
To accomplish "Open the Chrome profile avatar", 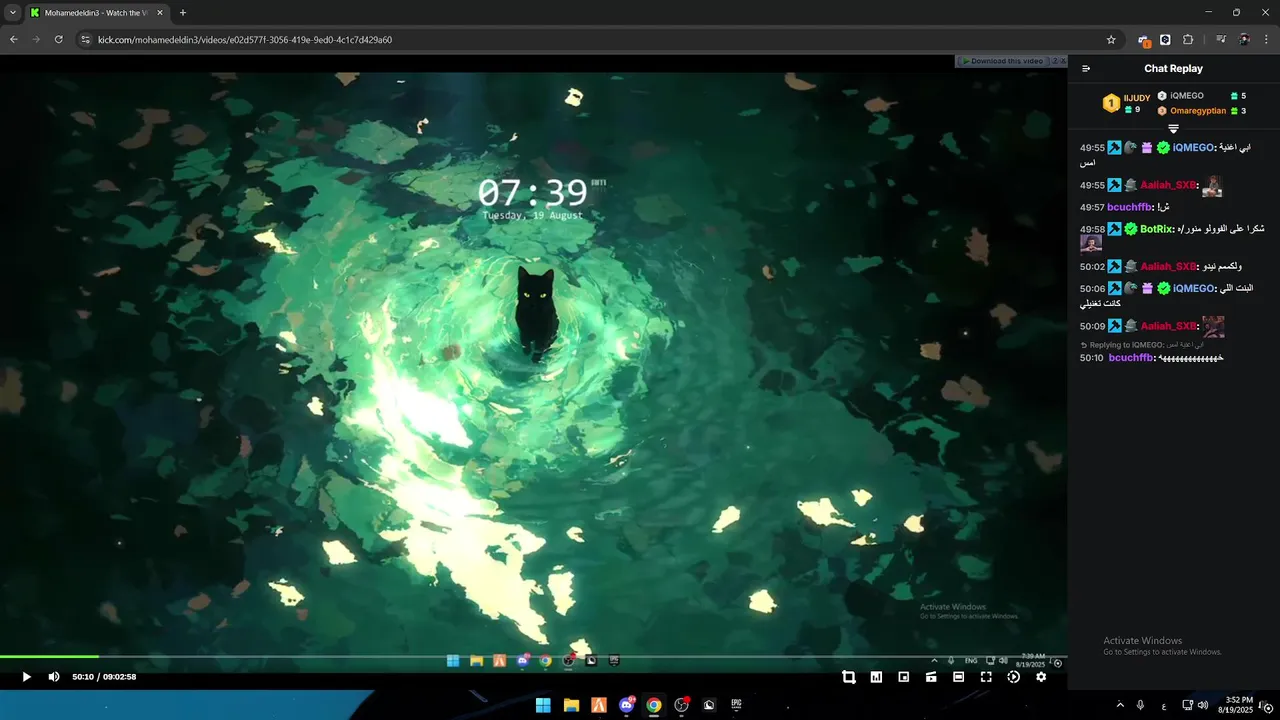I will [1244, 40].
